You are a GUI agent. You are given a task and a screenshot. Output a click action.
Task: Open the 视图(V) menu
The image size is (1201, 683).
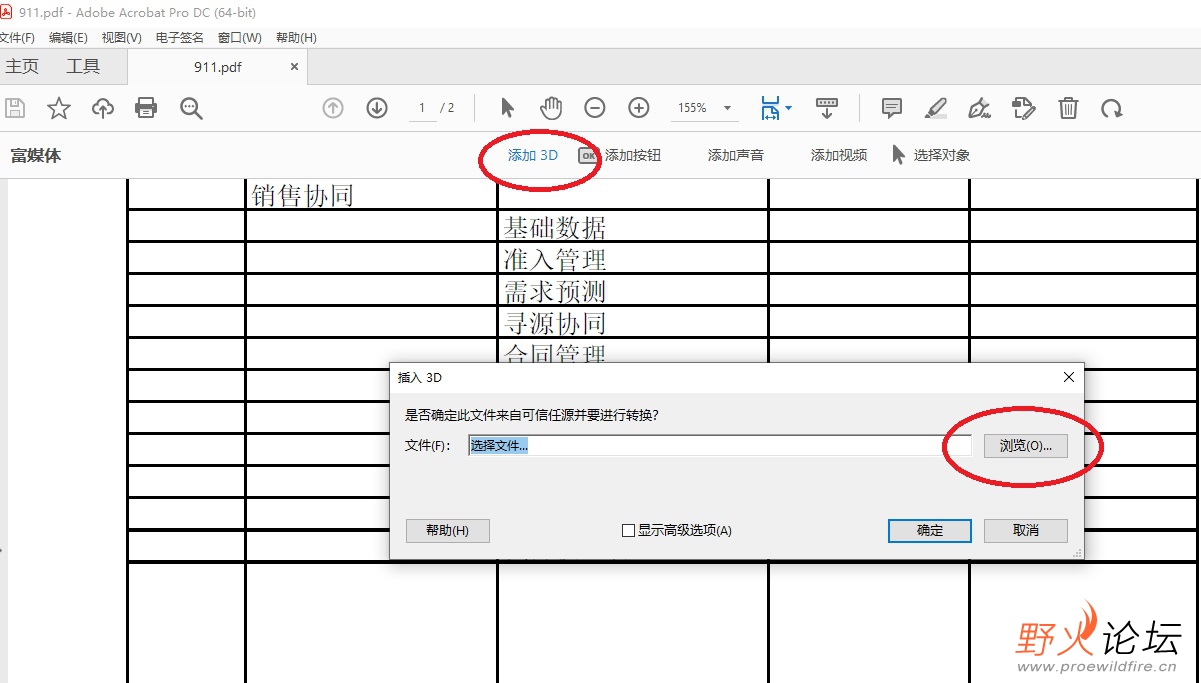click(x=122, y=37)
